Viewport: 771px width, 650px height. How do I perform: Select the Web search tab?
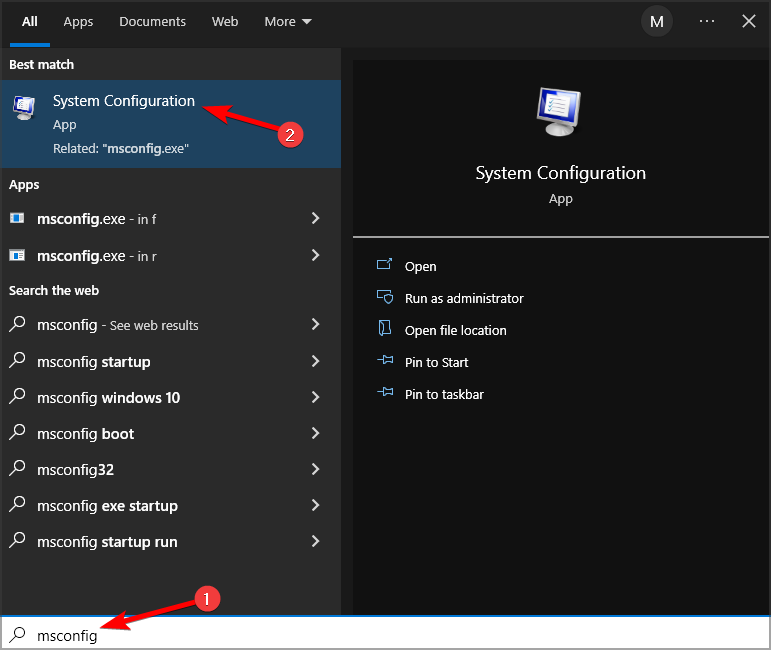(x=225, y=22)
